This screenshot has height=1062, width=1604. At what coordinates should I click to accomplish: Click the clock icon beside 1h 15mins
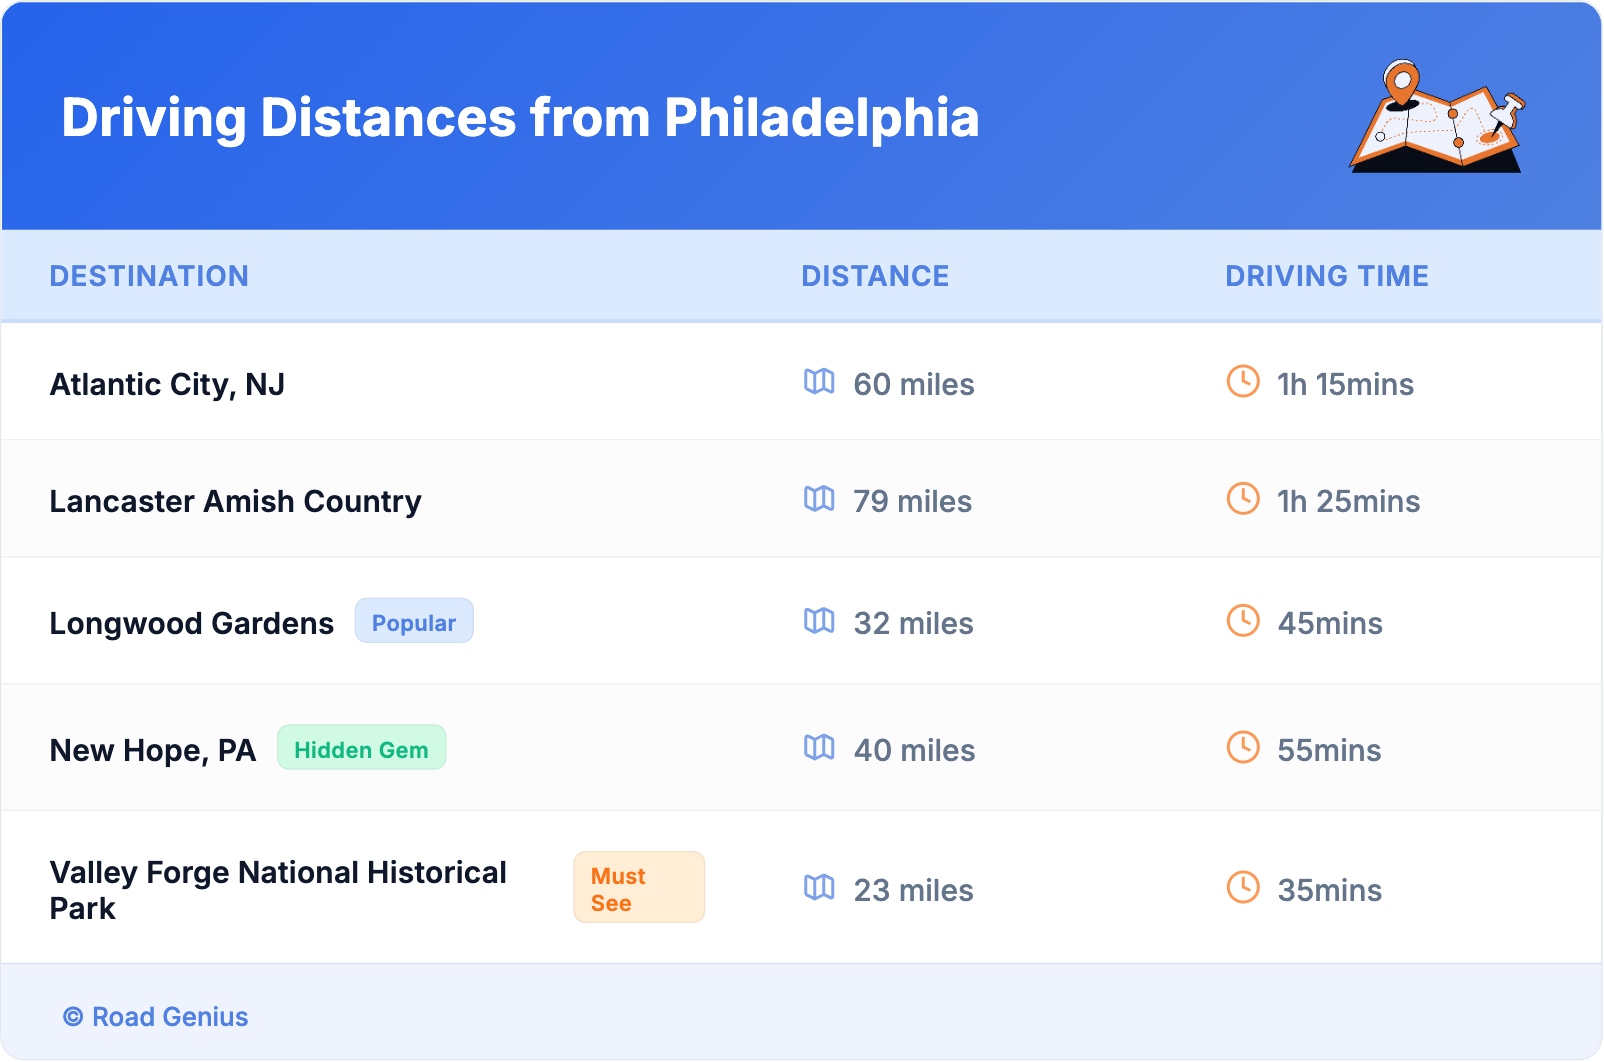click(x=1243, y=381)
